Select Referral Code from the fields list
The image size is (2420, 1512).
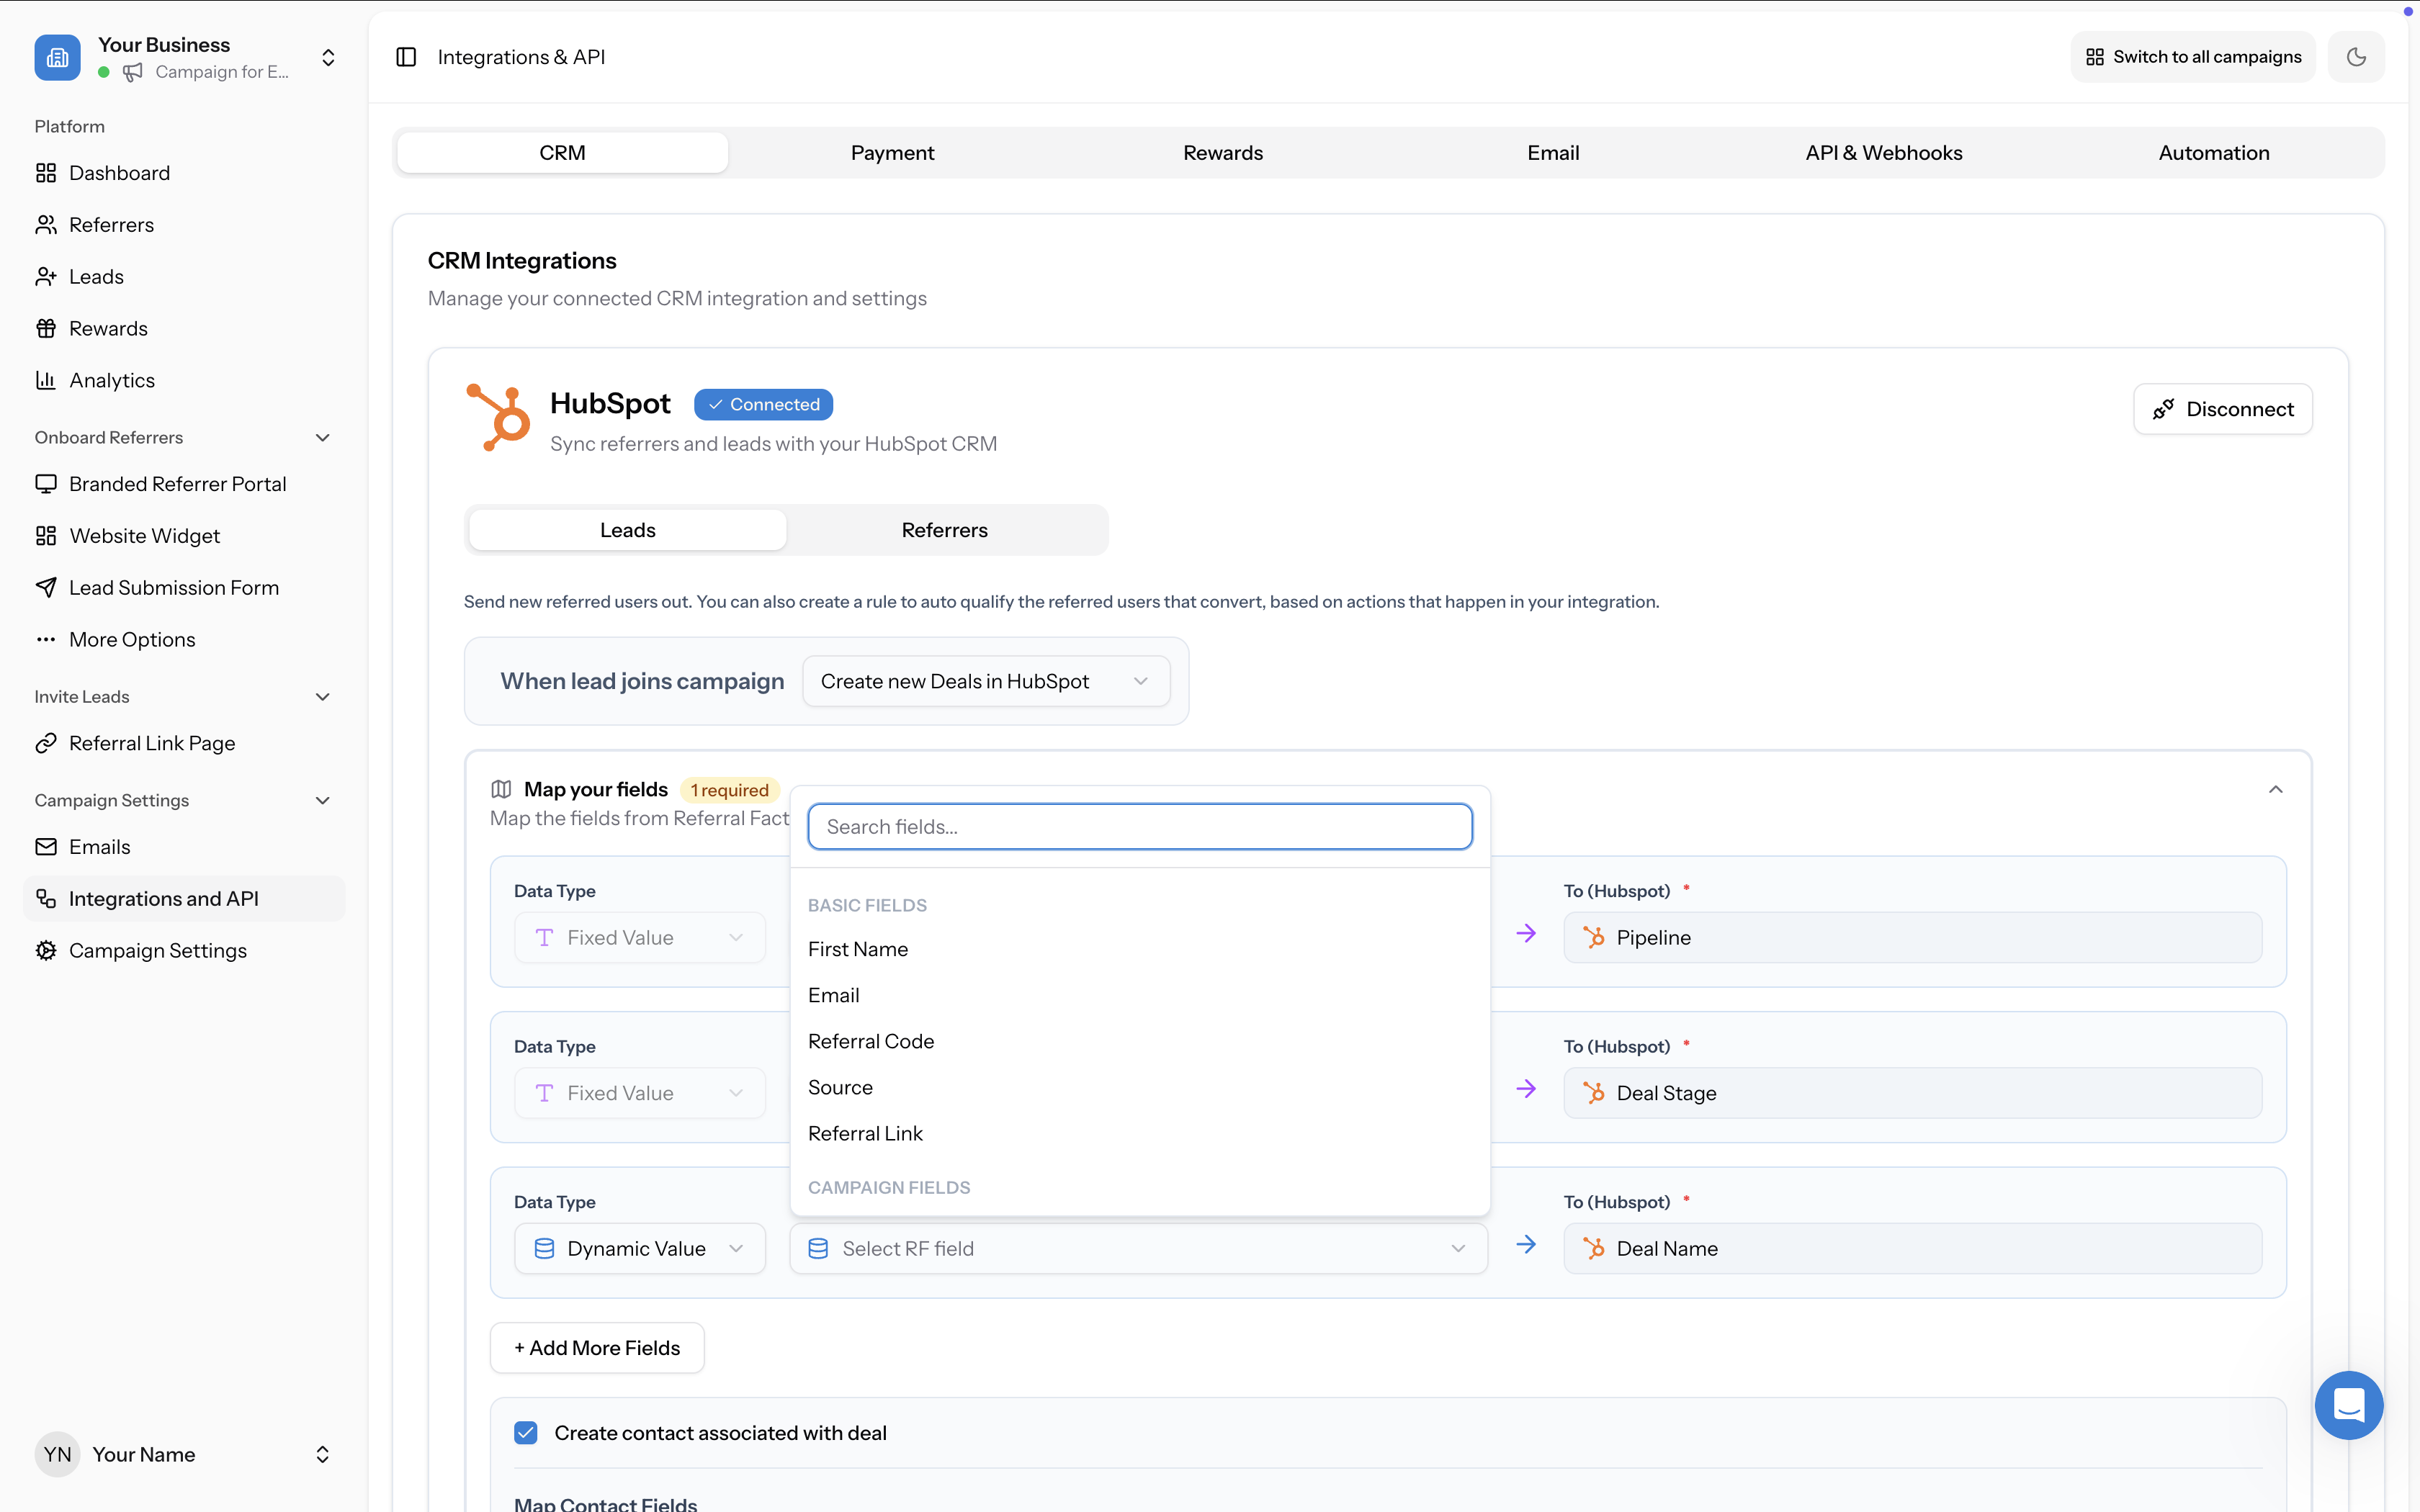click(x=870, y=1041)
